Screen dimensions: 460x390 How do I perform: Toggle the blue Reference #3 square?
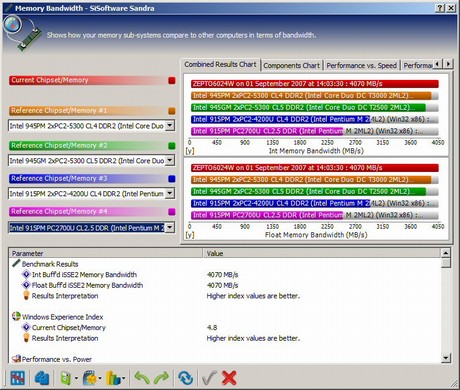[172, 179]
